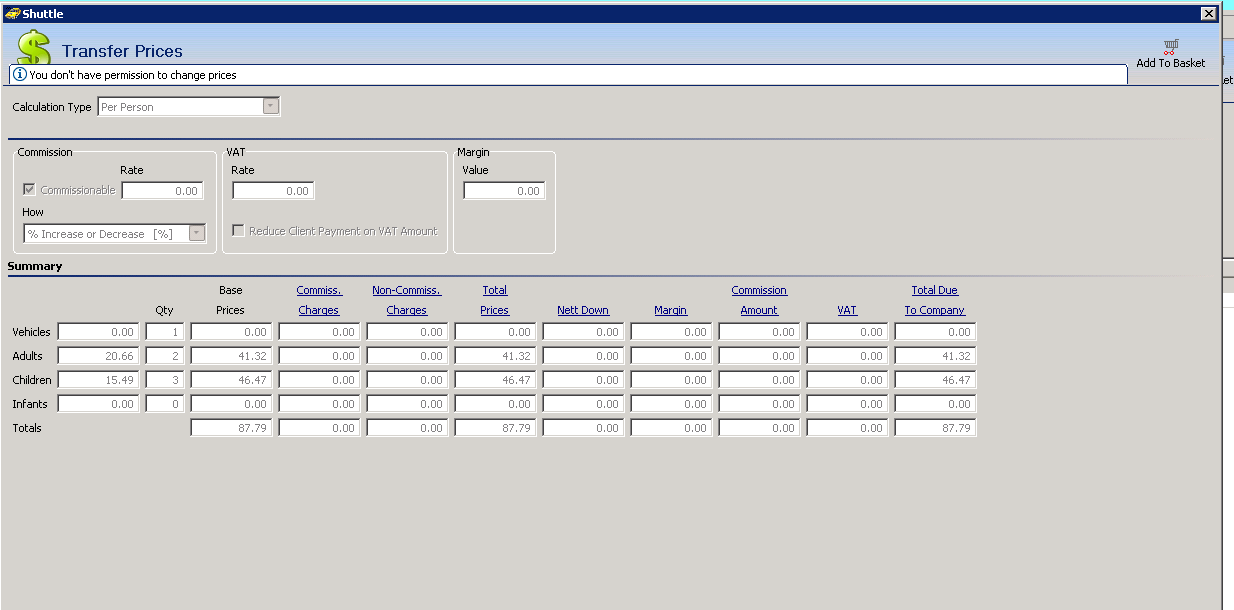Viewport: 1234px width, 610px height.
Task: Open the Calculation Type dropdown
Action: (270, 106)
